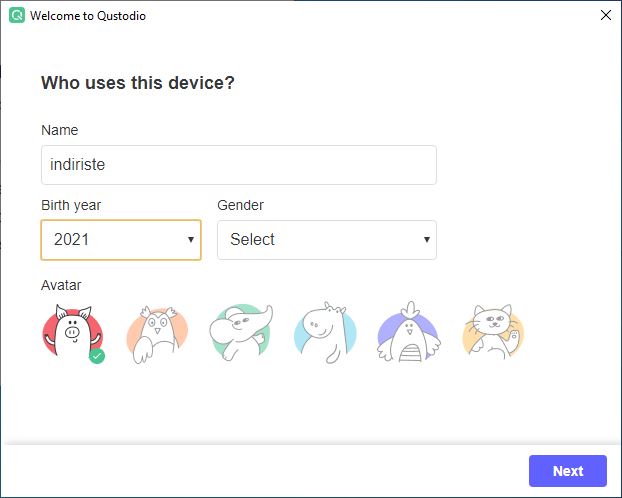622x498 pixels.
Task: Select the pig avatar
Action: [x=73, y=333]
